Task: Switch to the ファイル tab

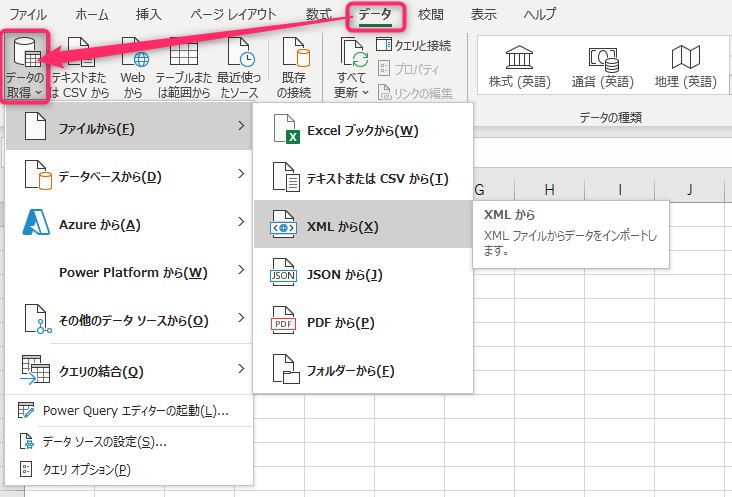Action: [28, 14]
